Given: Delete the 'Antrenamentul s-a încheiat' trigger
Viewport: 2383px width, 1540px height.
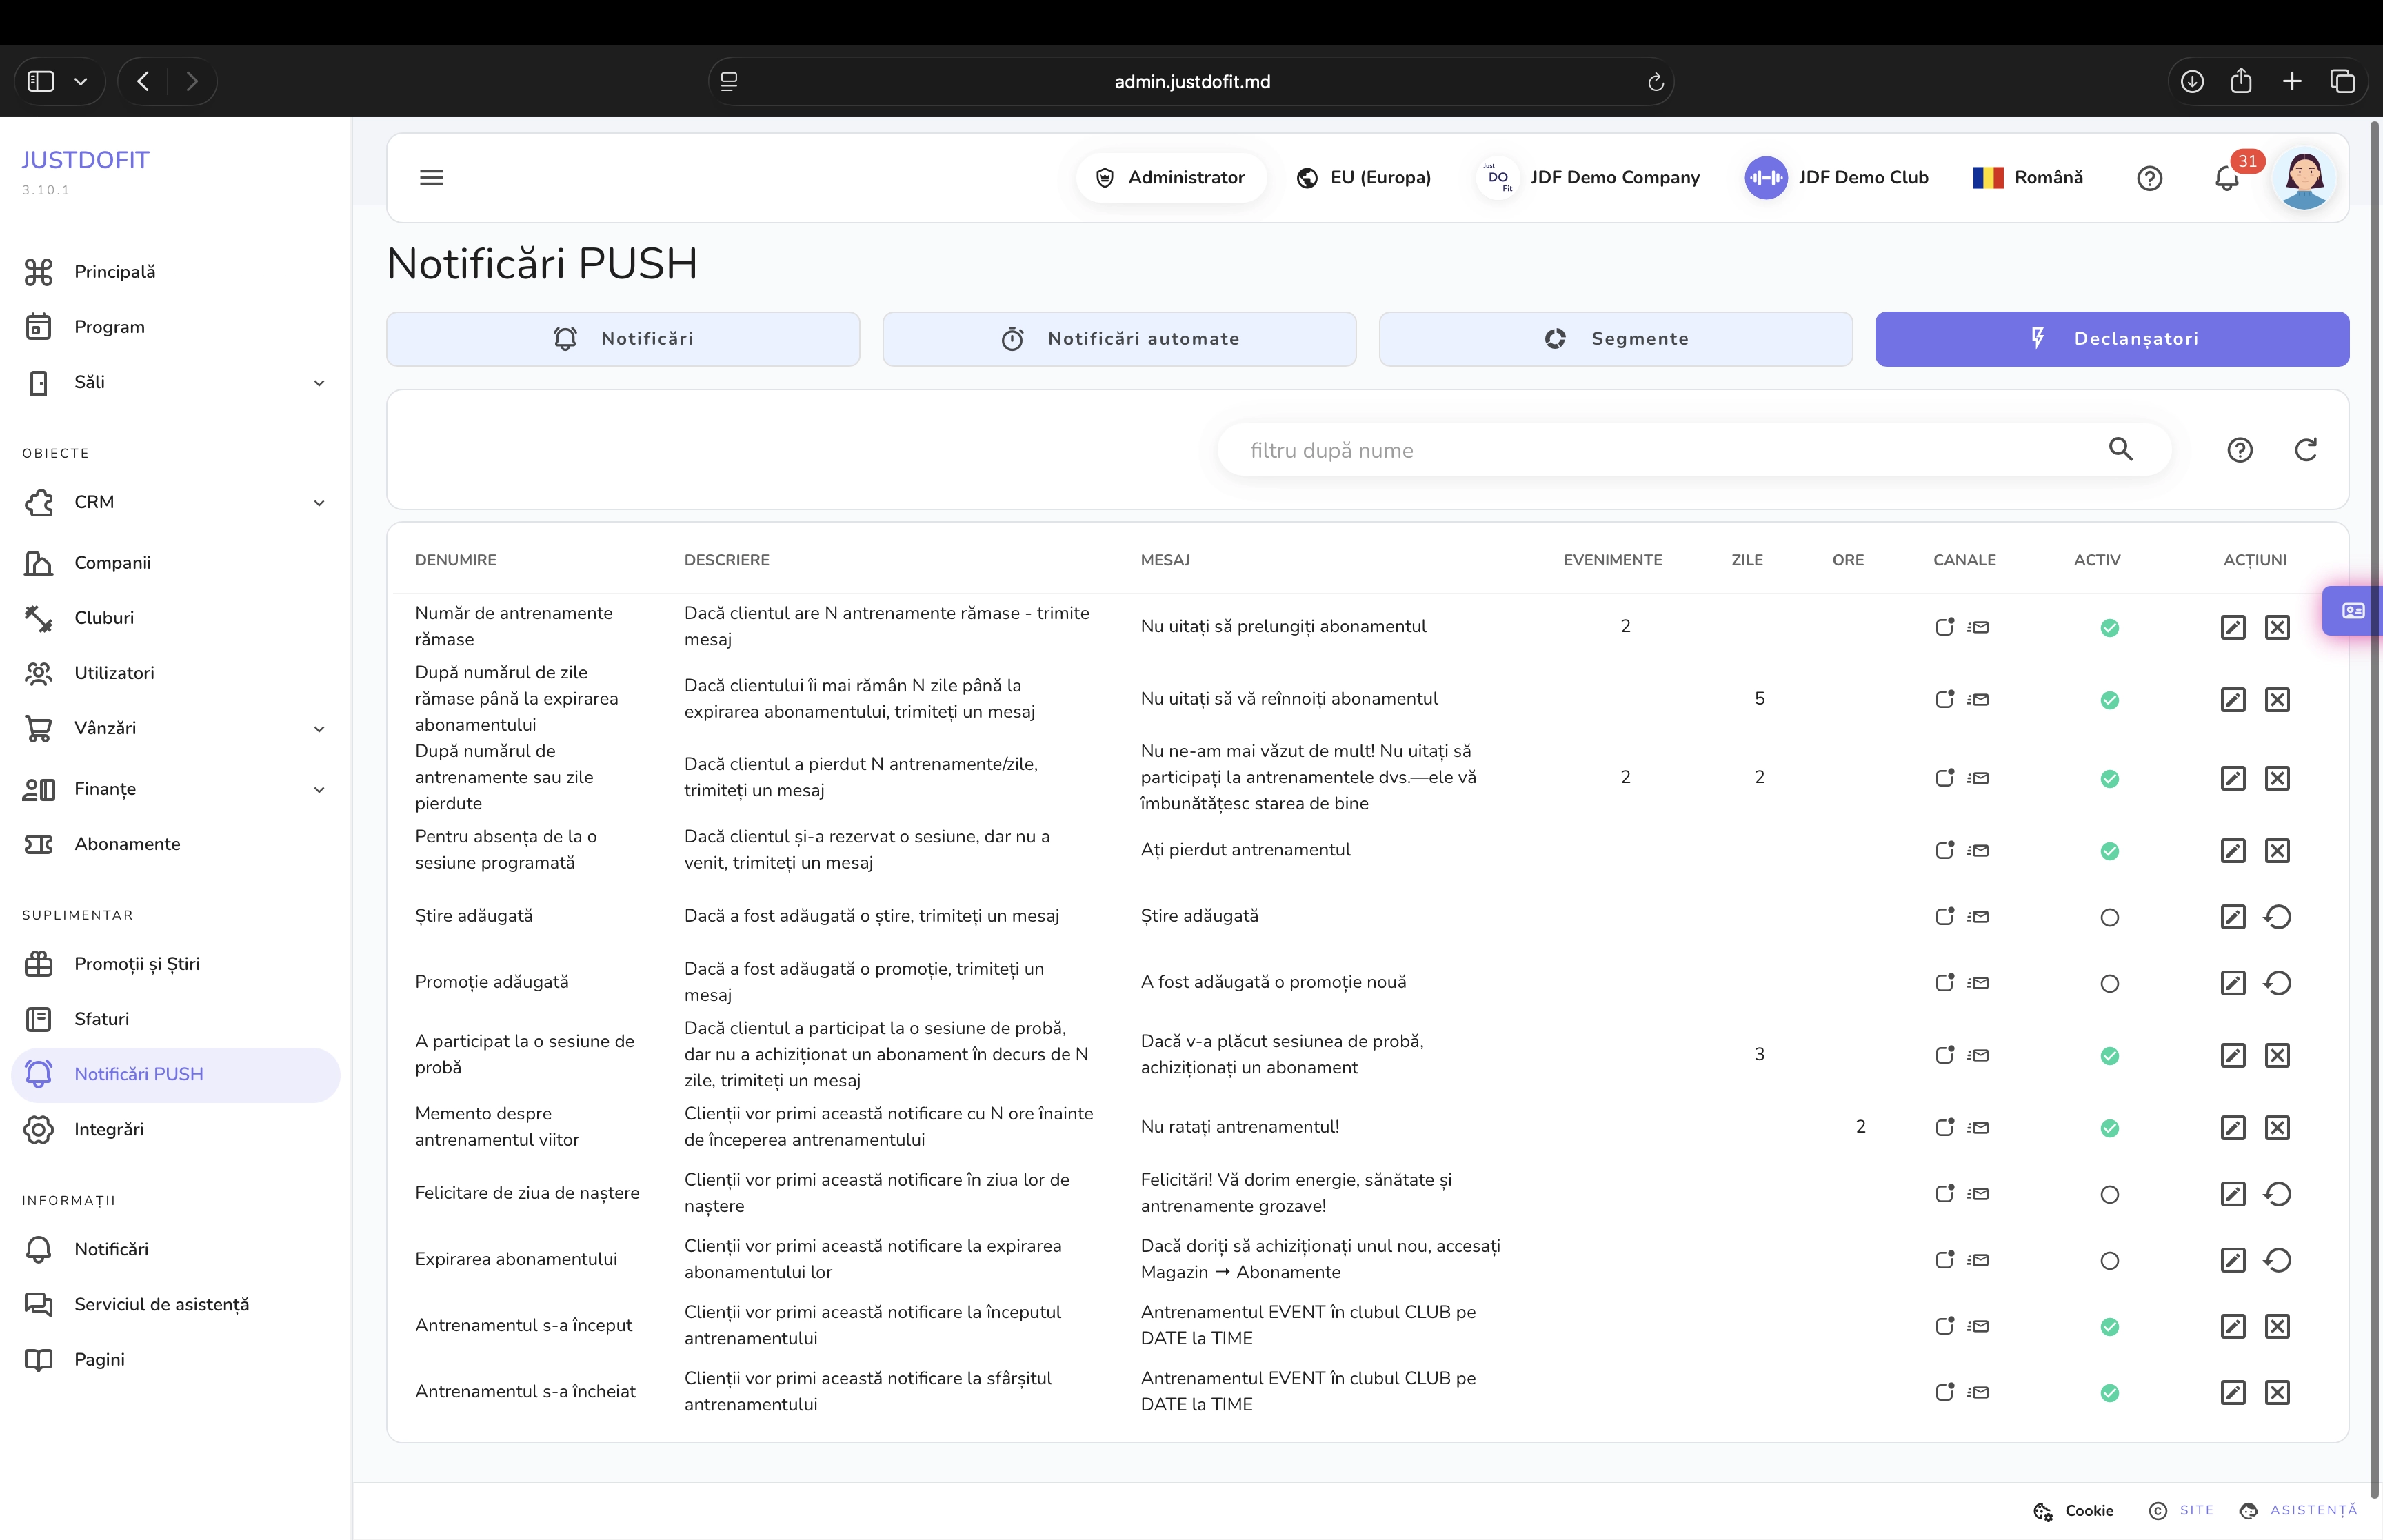Looking at the screenshot, I should point(2276,1392).
